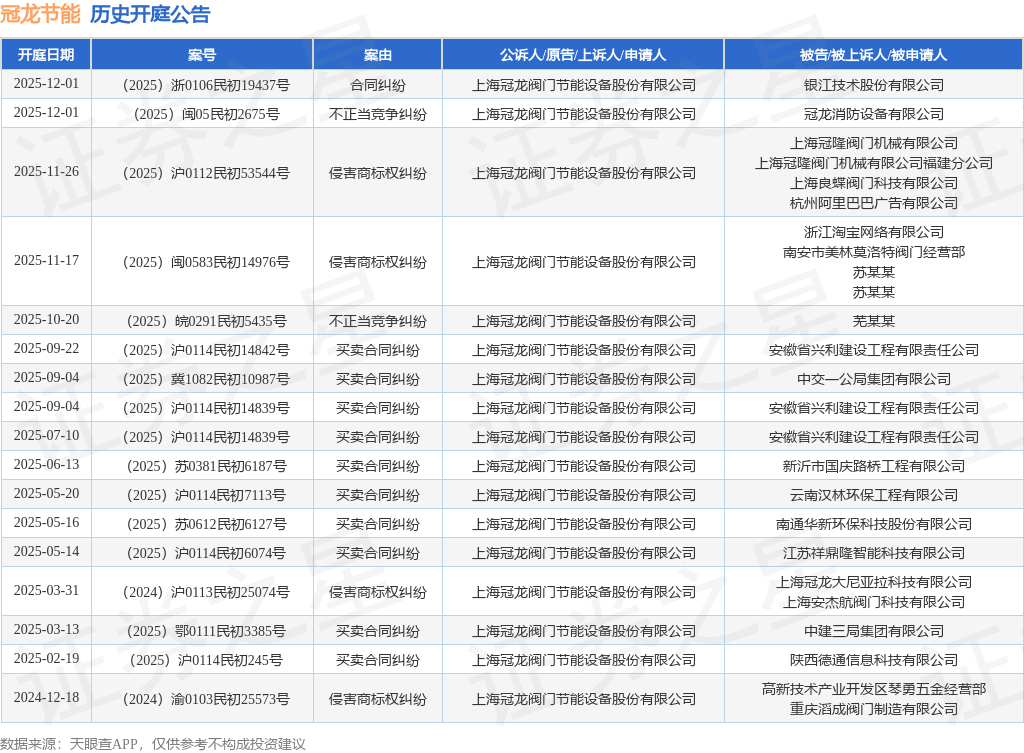Viewport: 1024px width, 753px height.
Task: Click the date 2025-11-26
Action: (46, 172)
